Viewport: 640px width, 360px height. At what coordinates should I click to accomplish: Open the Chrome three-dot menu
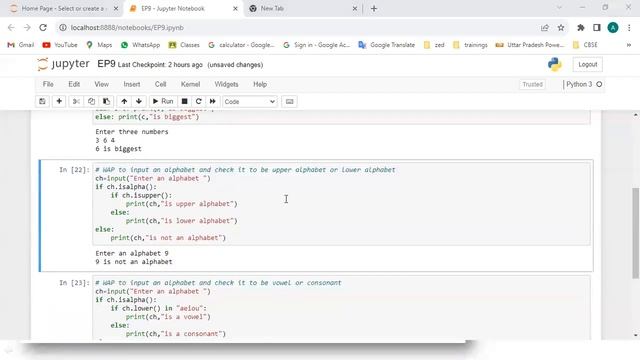[629, 28]
